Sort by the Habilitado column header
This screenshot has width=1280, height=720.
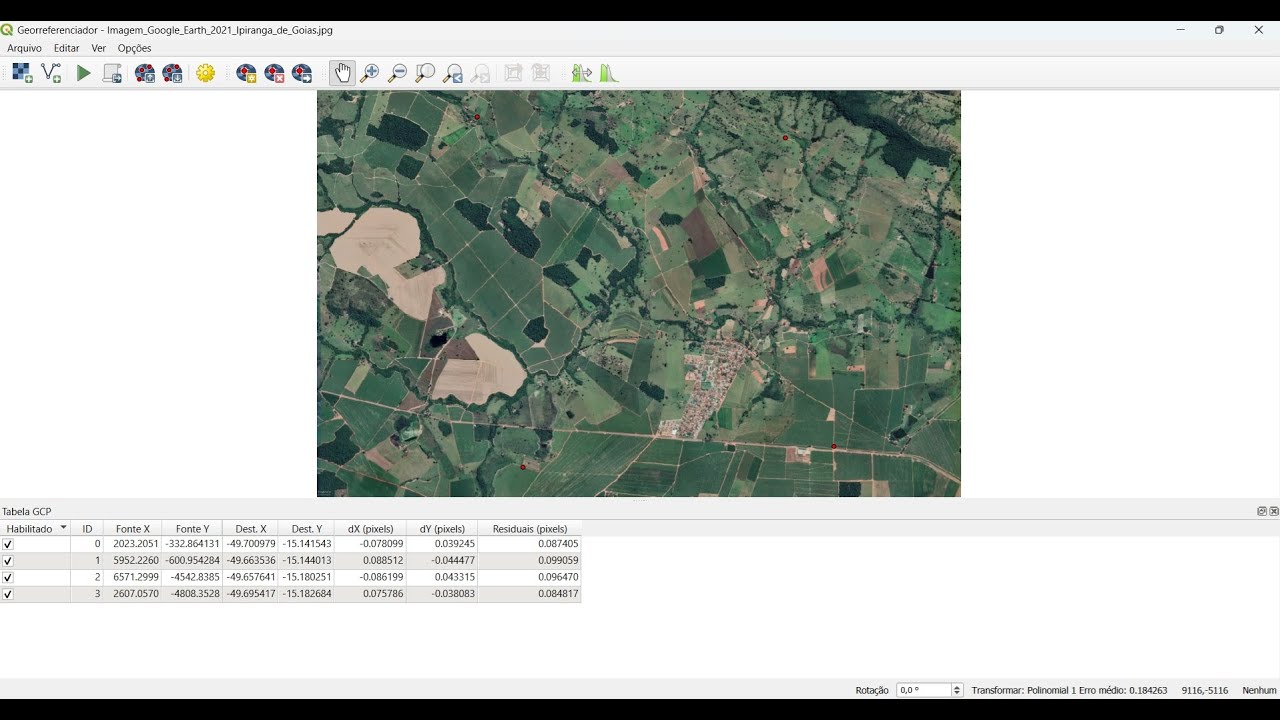coord(35,528)
